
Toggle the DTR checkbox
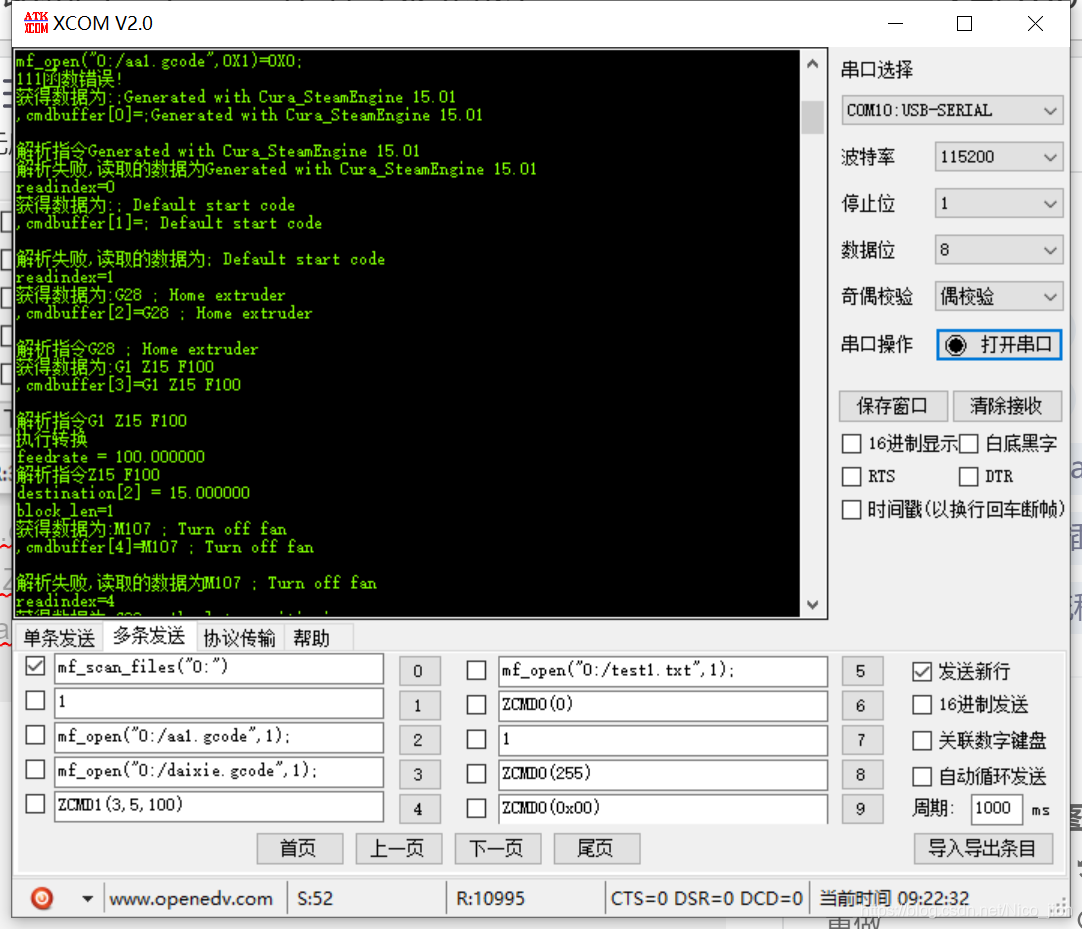point(969,476)
